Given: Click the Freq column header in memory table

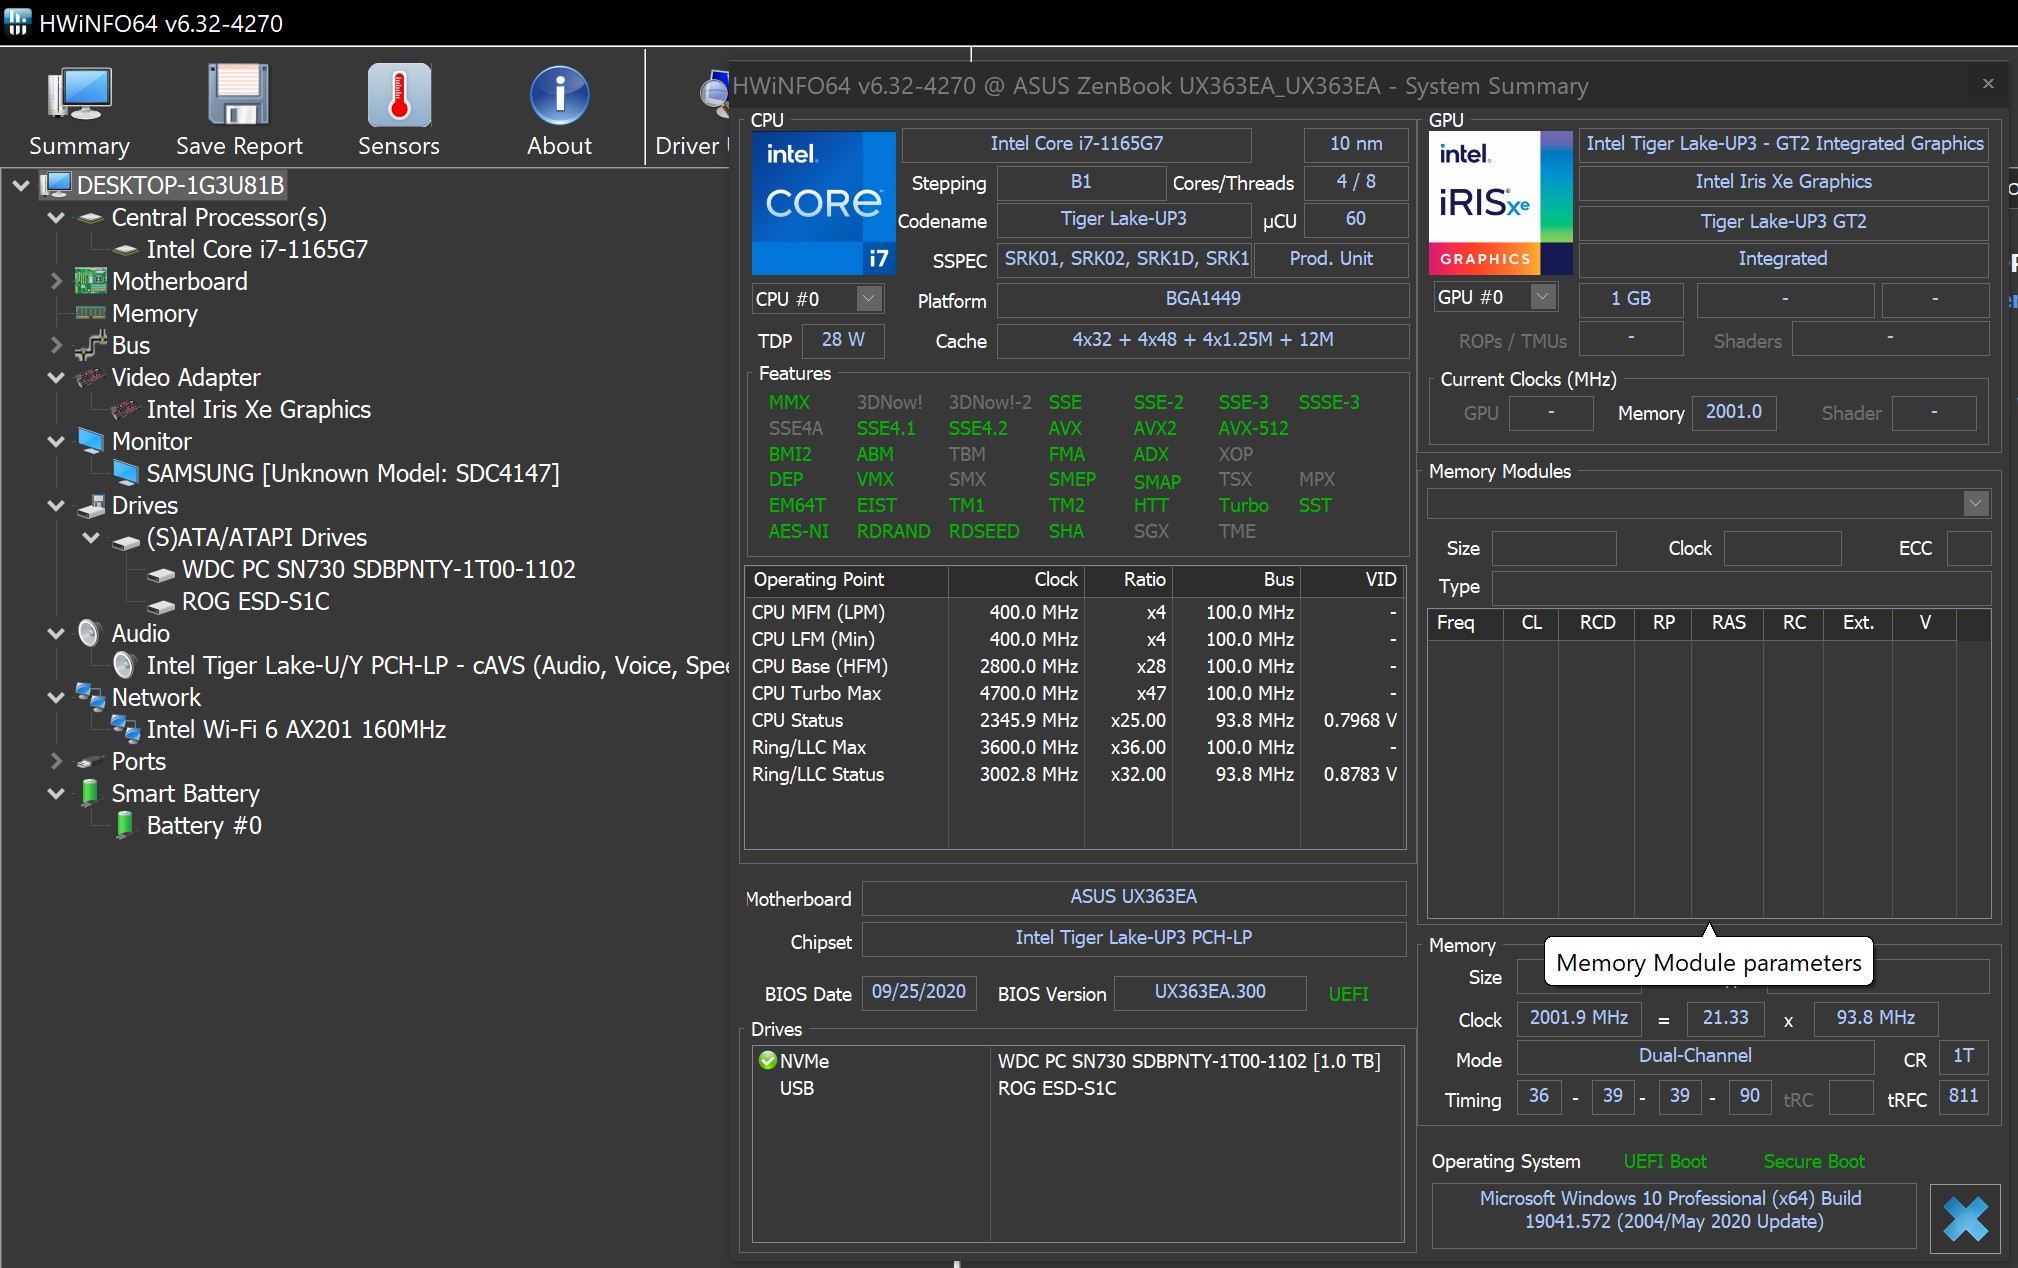Looking at the screenshot, I should coord(1464,622).
